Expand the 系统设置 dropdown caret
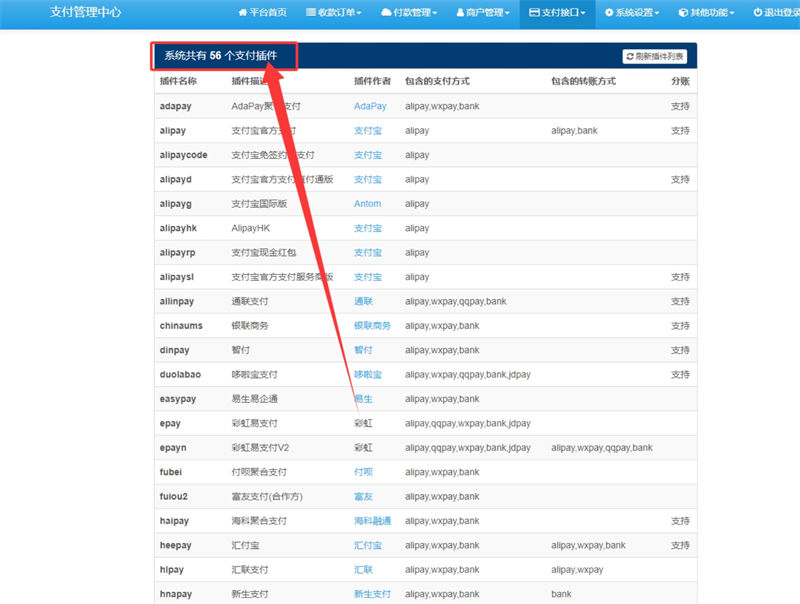 point(659,14)
